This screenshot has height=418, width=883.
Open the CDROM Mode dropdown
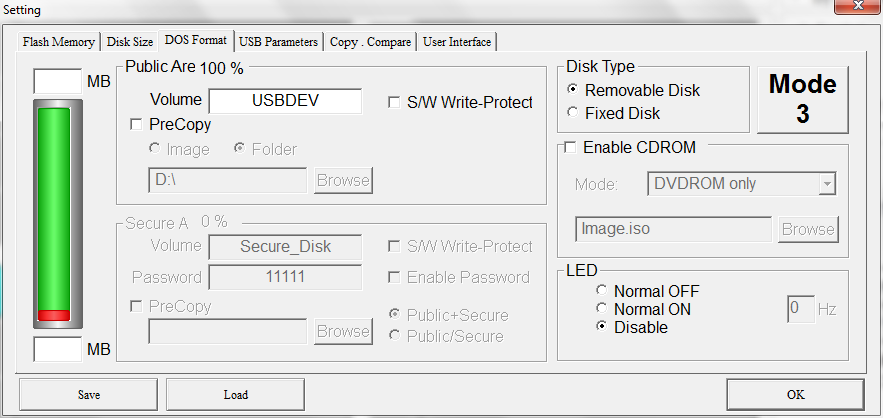[826, 184]
